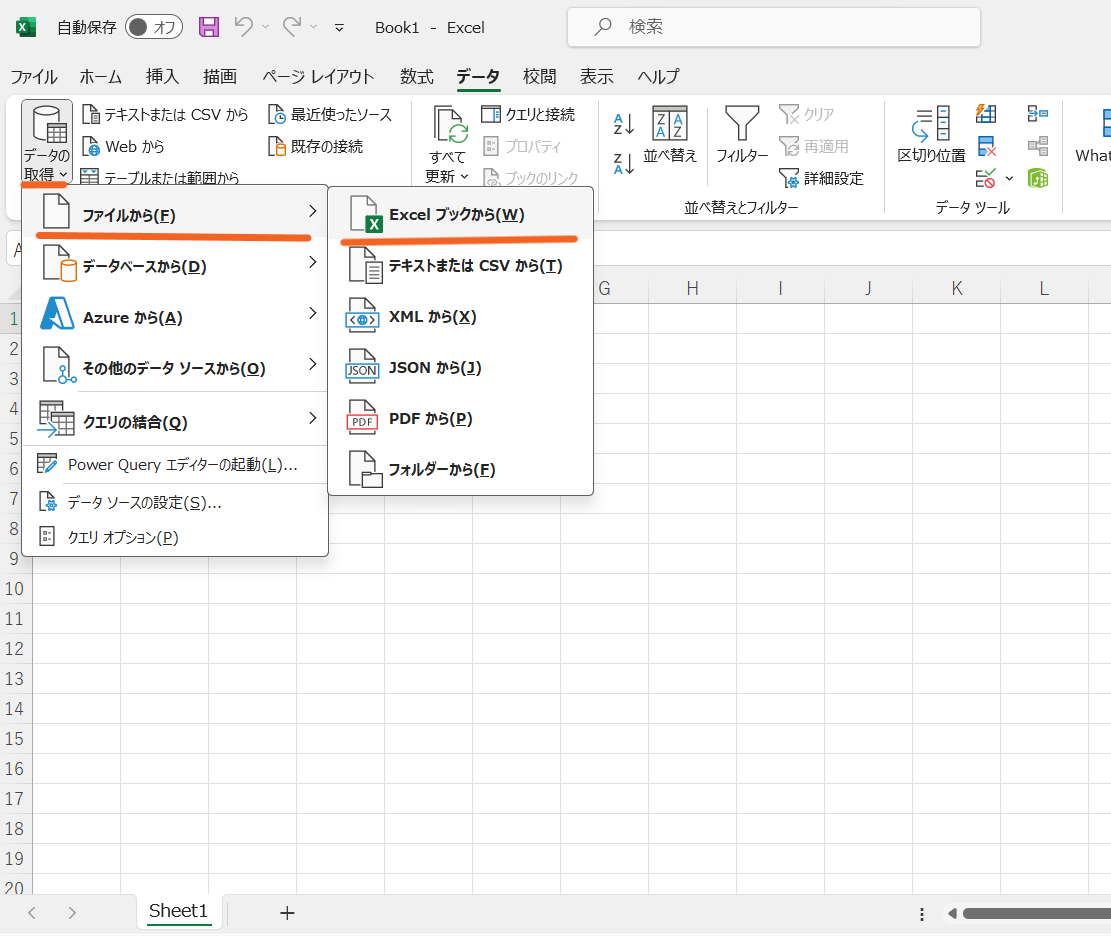
Task: Switch to the 数式 tab
Action: [417, 77]
